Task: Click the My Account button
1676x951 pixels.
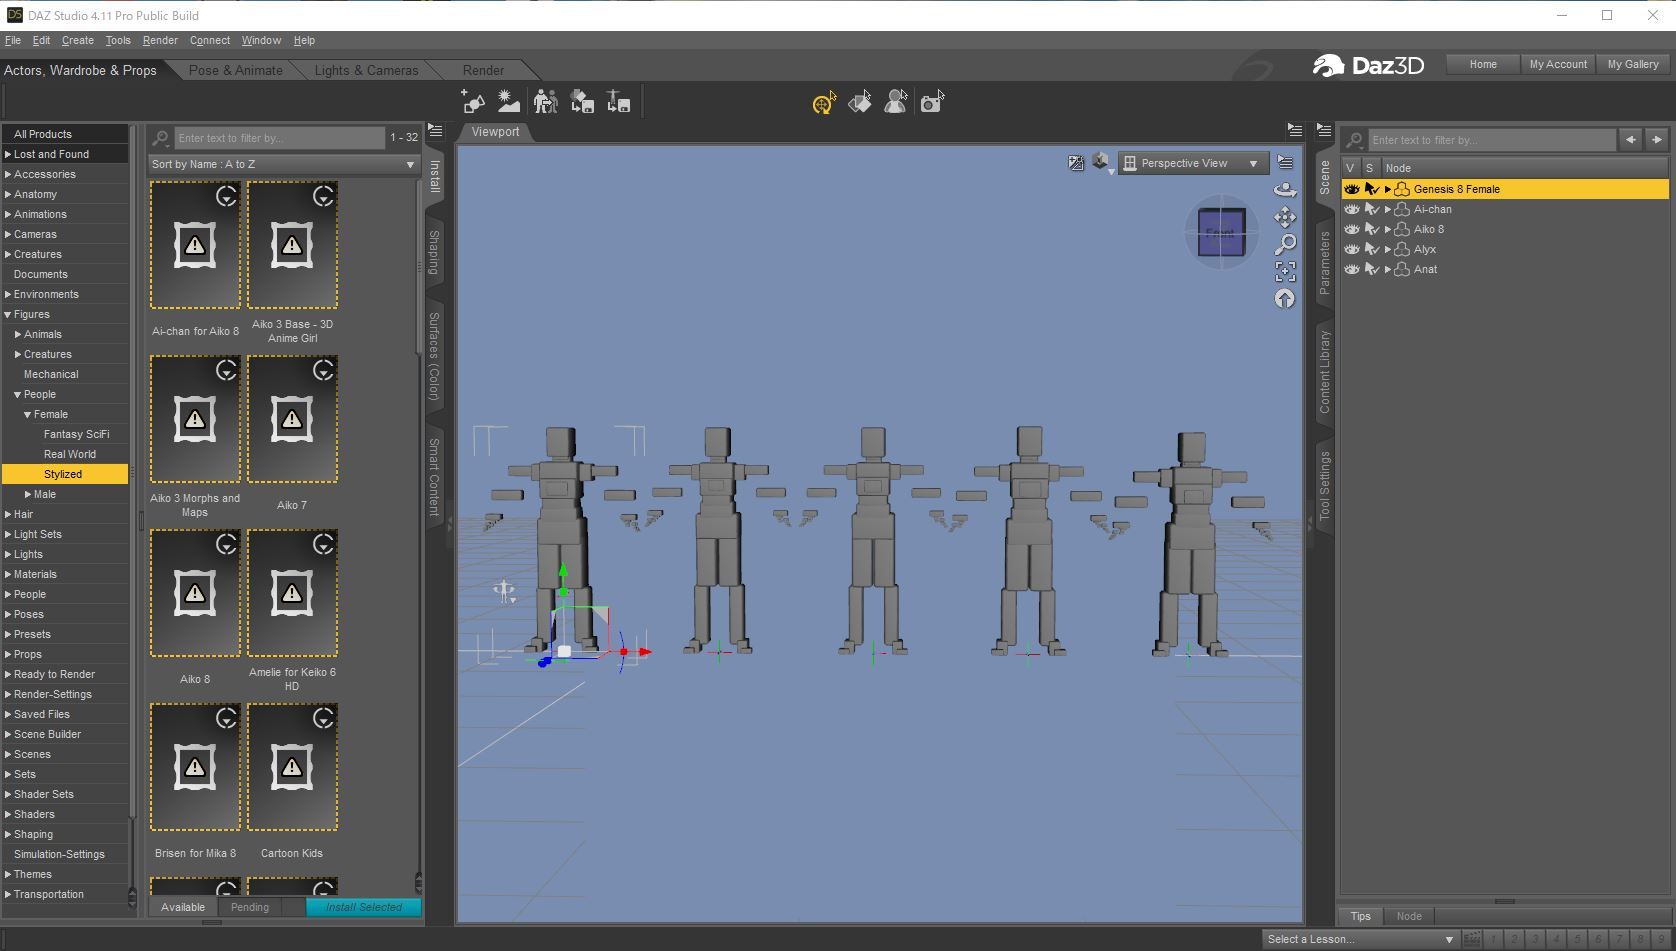Action: click(1558, 64)
